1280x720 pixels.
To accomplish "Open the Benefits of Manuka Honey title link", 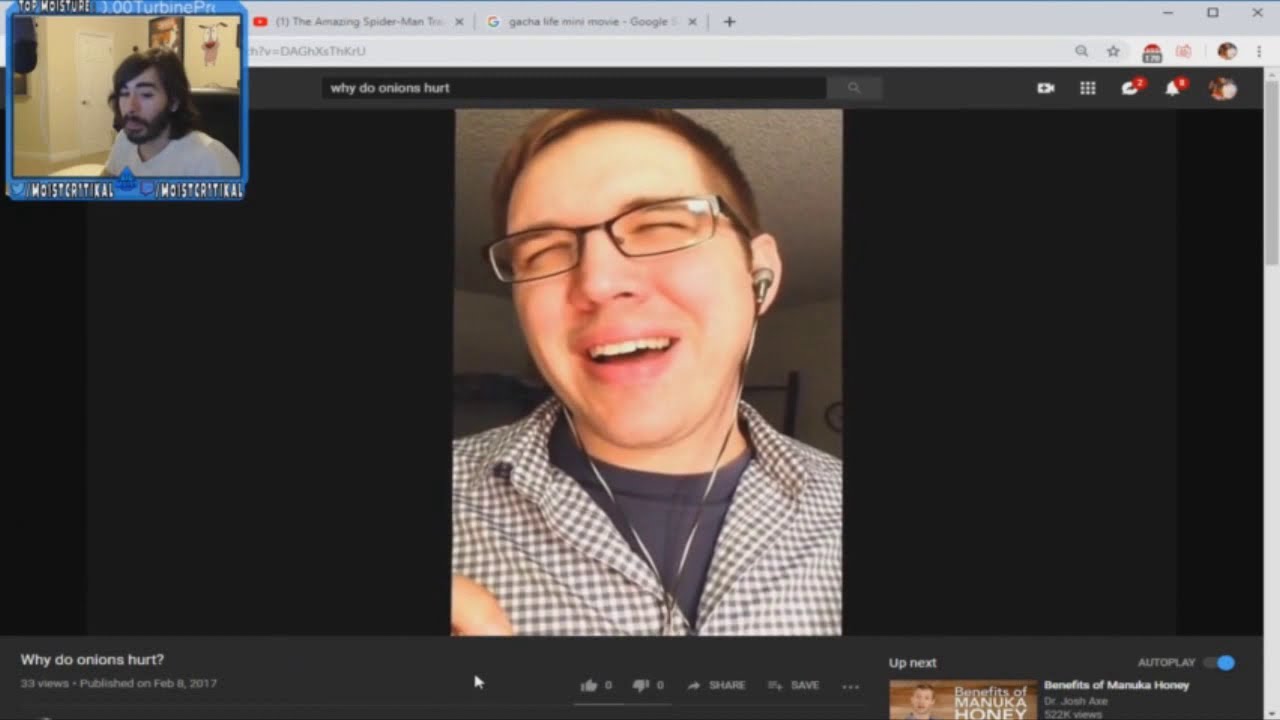I will pyautogui.click(x=1116, y=685).
